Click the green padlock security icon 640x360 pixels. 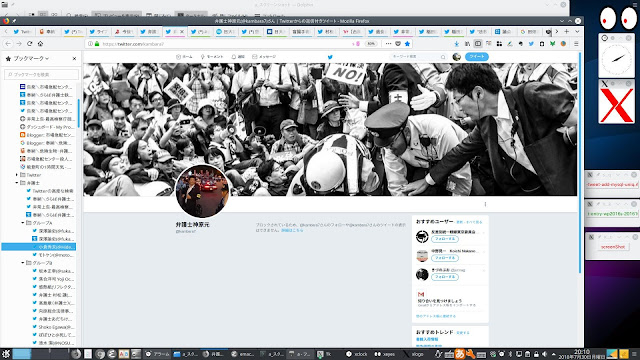coord(97,44)
